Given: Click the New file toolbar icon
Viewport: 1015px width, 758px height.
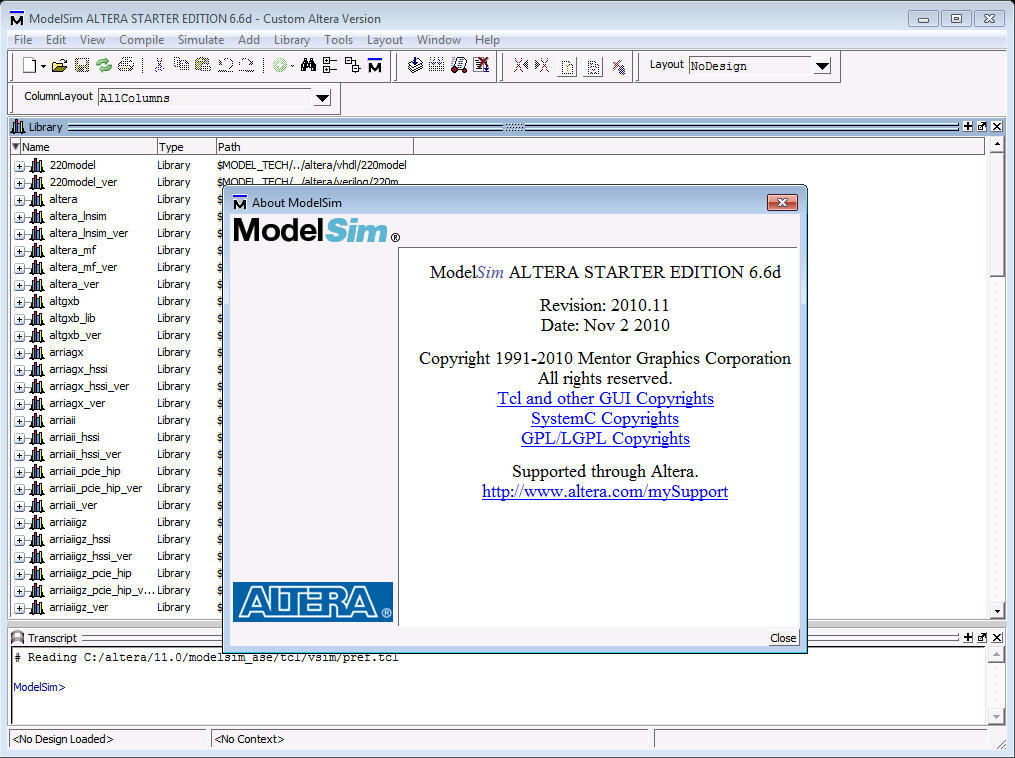Looking at the screenshot, I should [30, 66].
